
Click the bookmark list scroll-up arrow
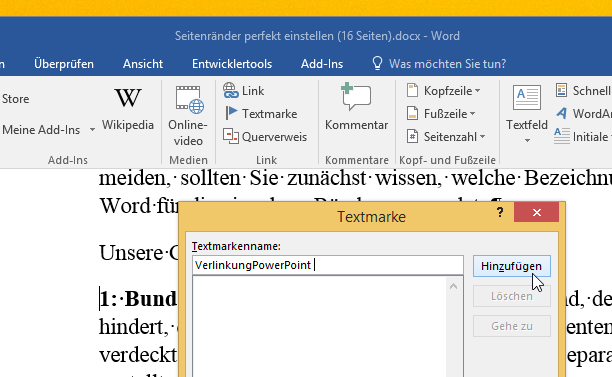[453, 286]
